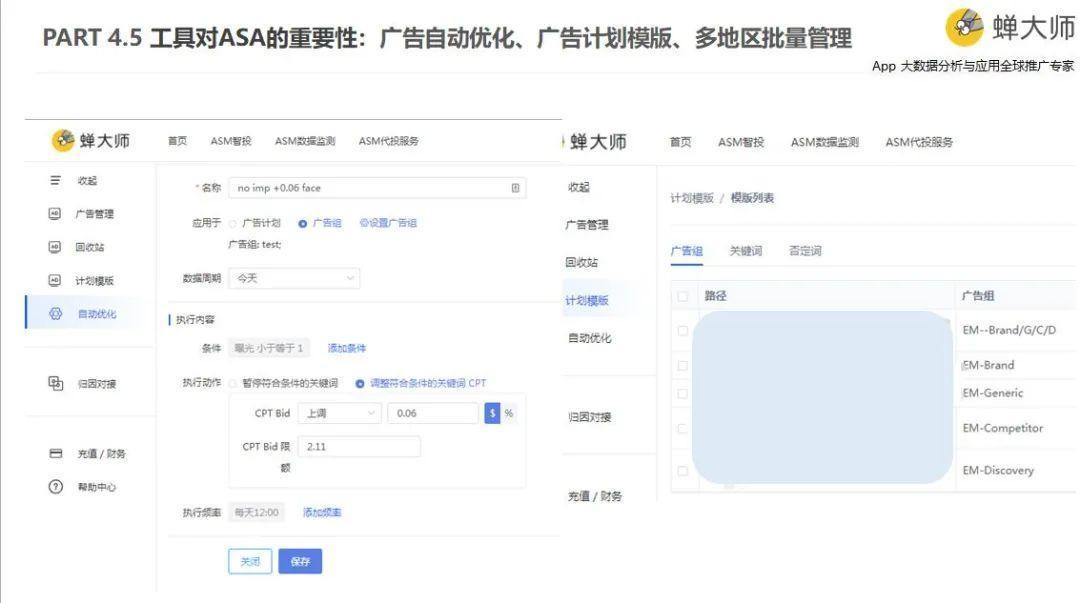Click the 路径 column header
Image resolution: width=1080 pixels, height=603 pixels.
pyautogui.click(x=715, y=296)
